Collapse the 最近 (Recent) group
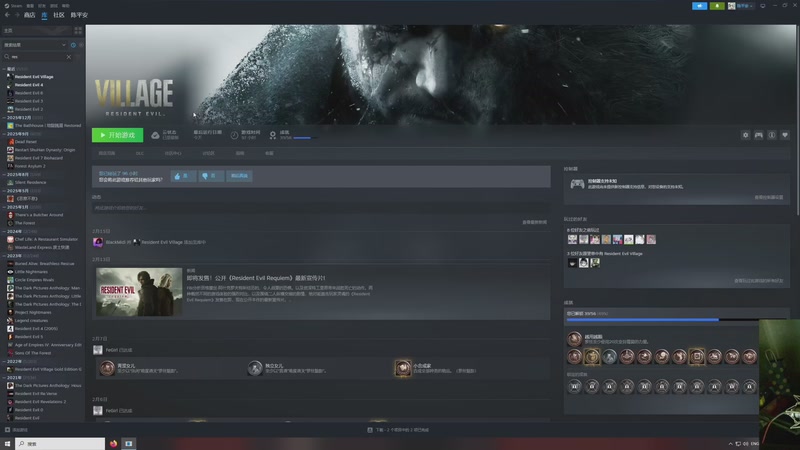Viewport: 800px width, 450px height. (x=4, y=68)
